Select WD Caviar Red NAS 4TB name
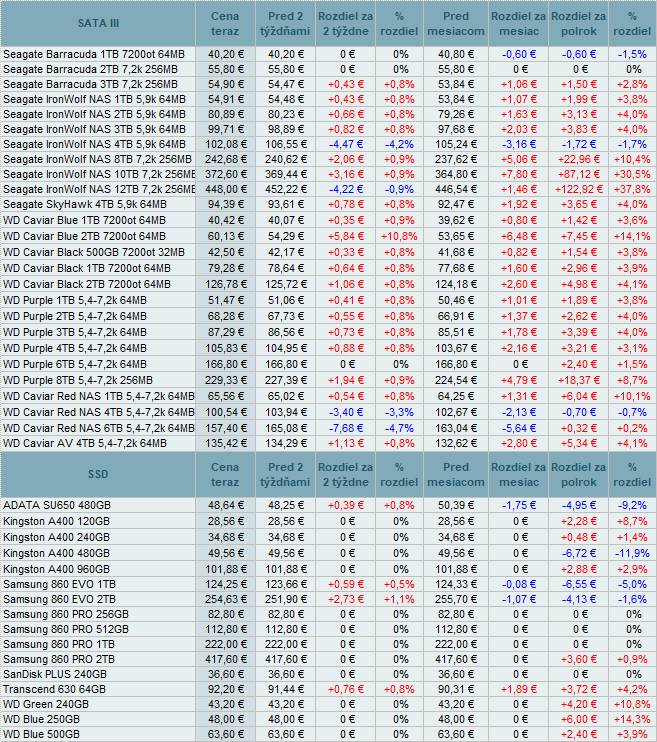This screenshot has width=657, height=742. [98, 413]
